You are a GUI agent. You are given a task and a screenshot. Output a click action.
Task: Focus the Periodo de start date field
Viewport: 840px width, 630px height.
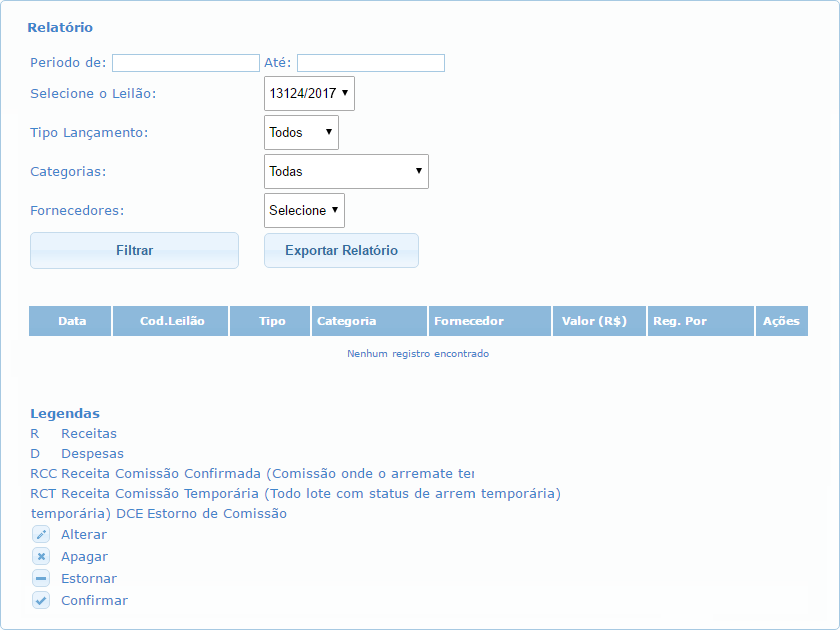pos(186,63)
